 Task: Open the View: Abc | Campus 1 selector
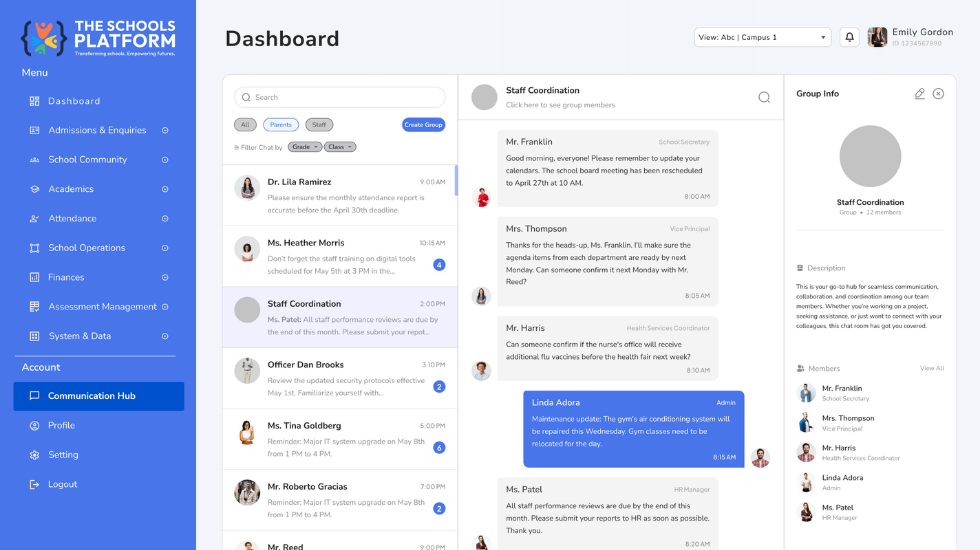click(x=762, y=38)
